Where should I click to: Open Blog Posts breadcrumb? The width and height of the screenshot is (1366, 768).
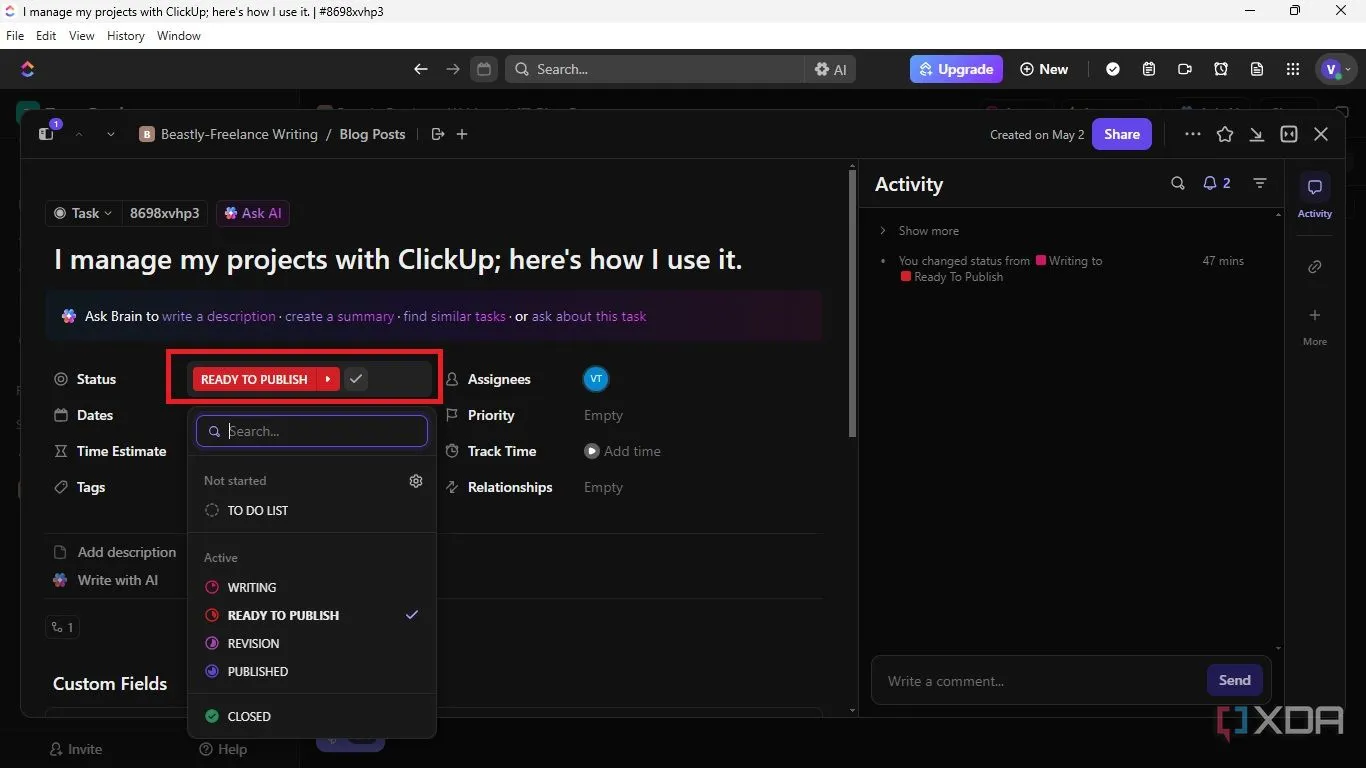pos(372,134)
